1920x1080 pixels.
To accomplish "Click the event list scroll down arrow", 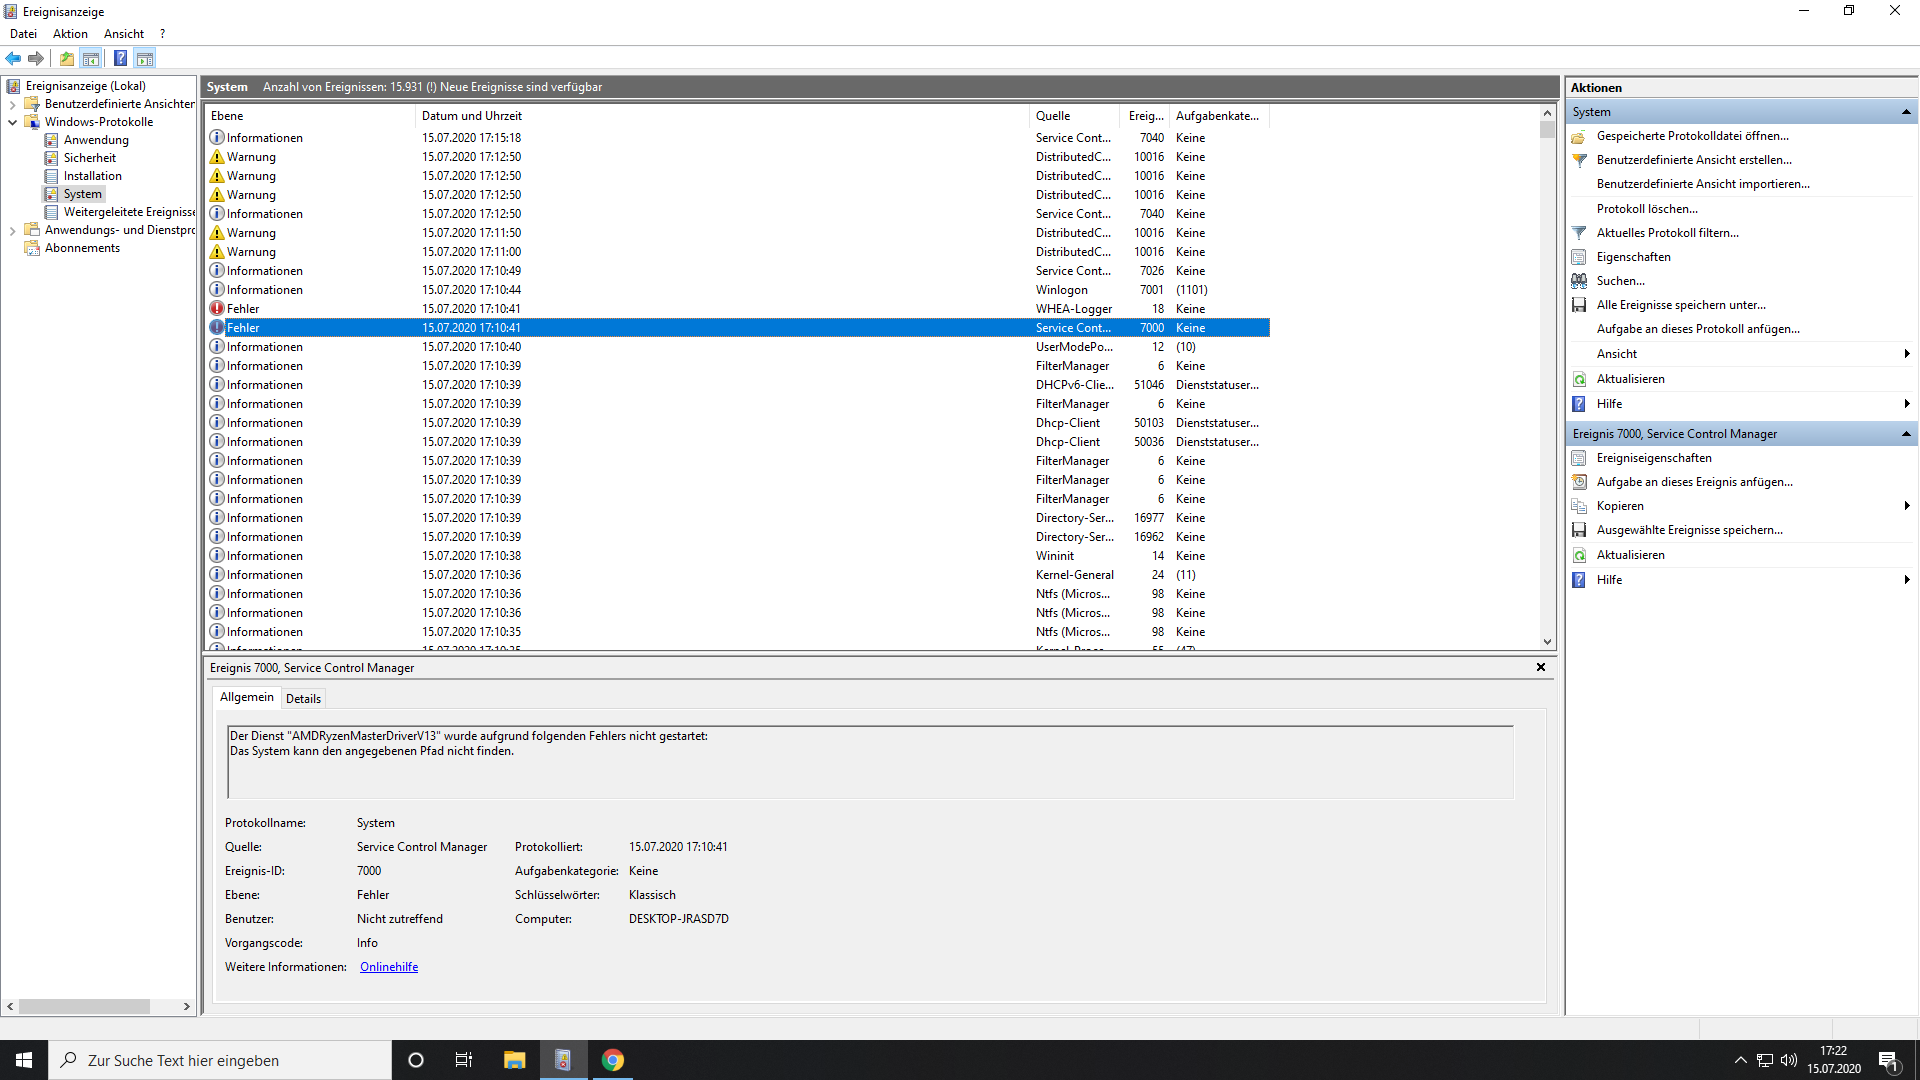I will (1547, 642).
